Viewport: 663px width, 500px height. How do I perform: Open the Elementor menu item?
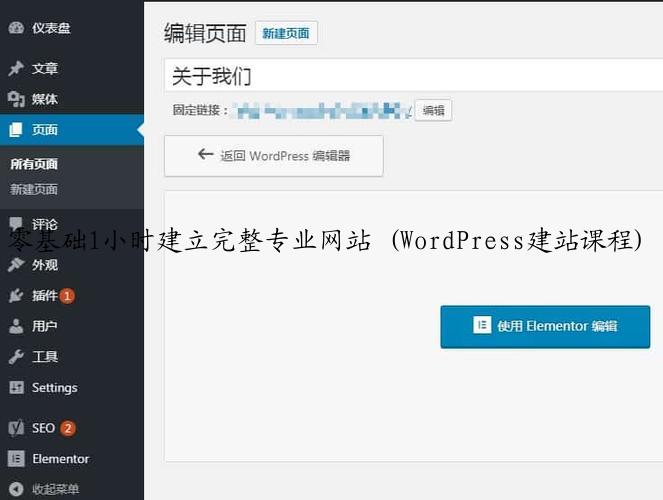pos(72,459)
